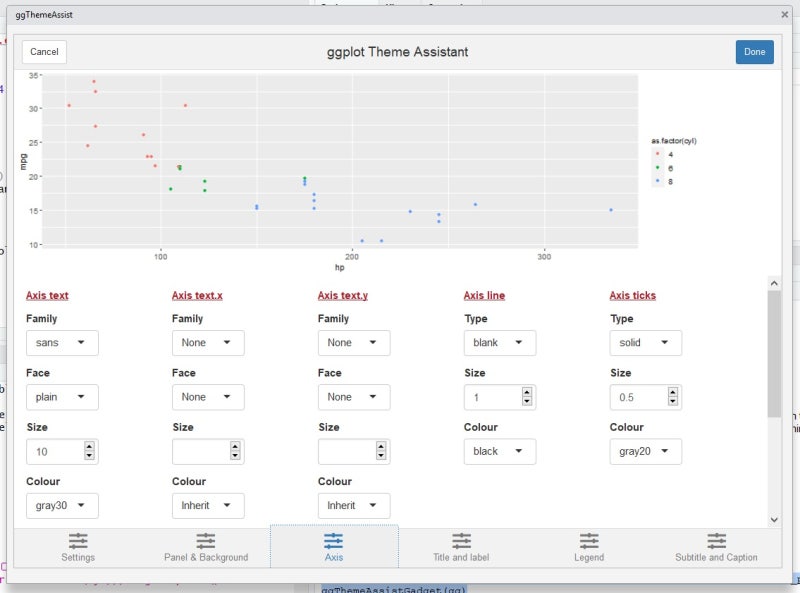Switch to the Settings tab label
800x593 pixels.
[78, 557]
